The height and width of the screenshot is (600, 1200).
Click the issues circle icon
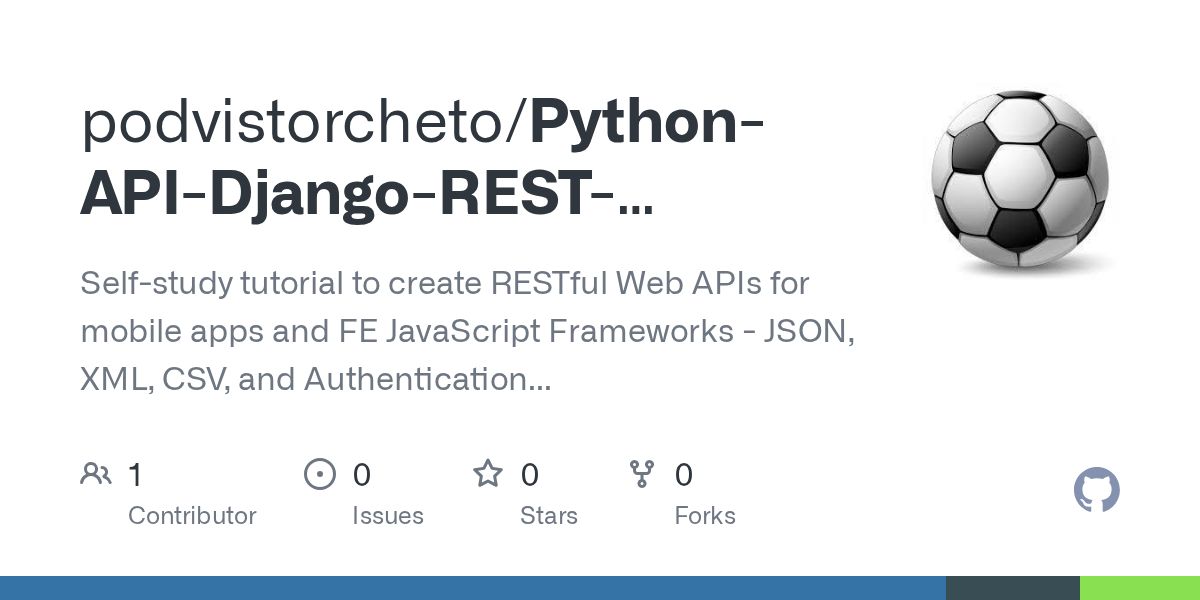[320, 474]
